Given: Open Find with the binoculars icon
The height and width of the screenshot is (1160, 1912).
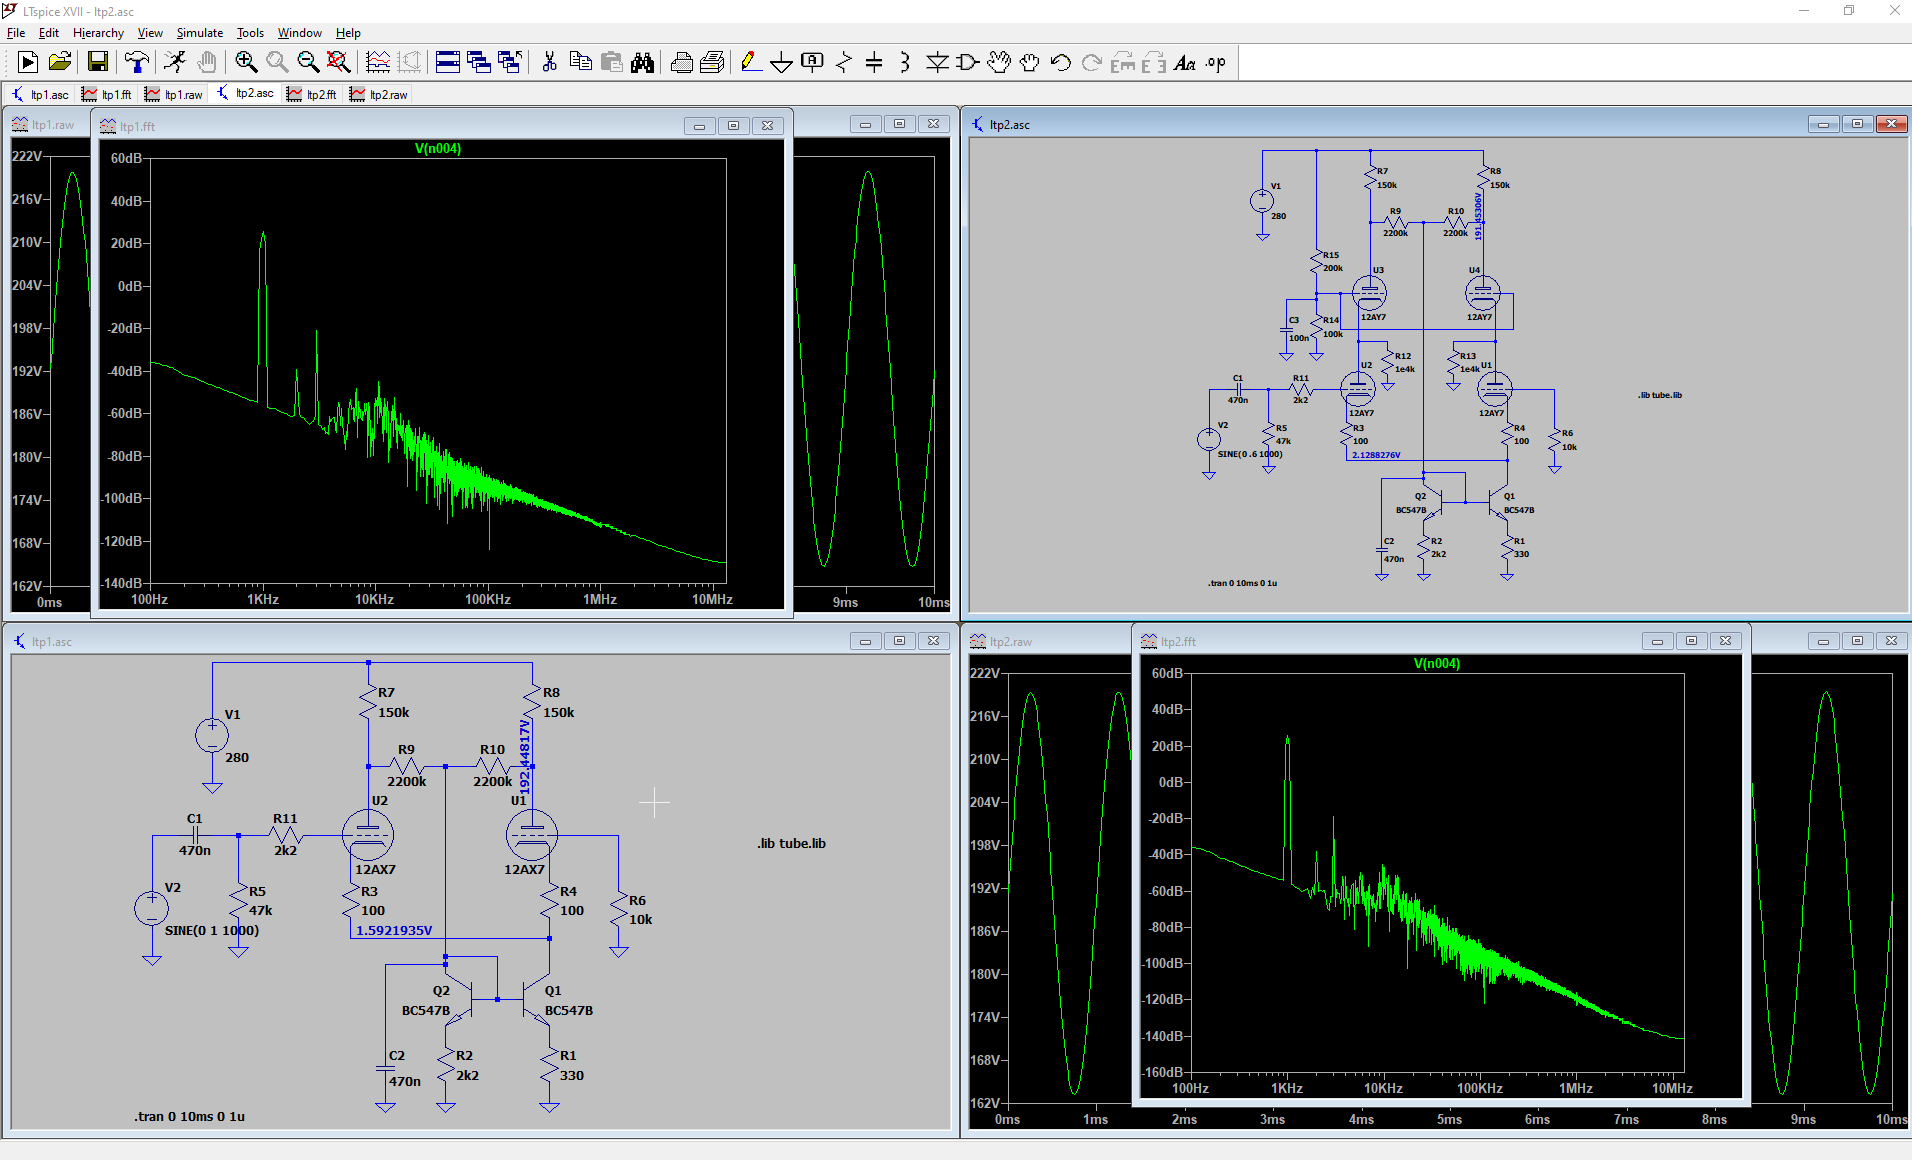Looking at the screenshot, I should [642, 63].
